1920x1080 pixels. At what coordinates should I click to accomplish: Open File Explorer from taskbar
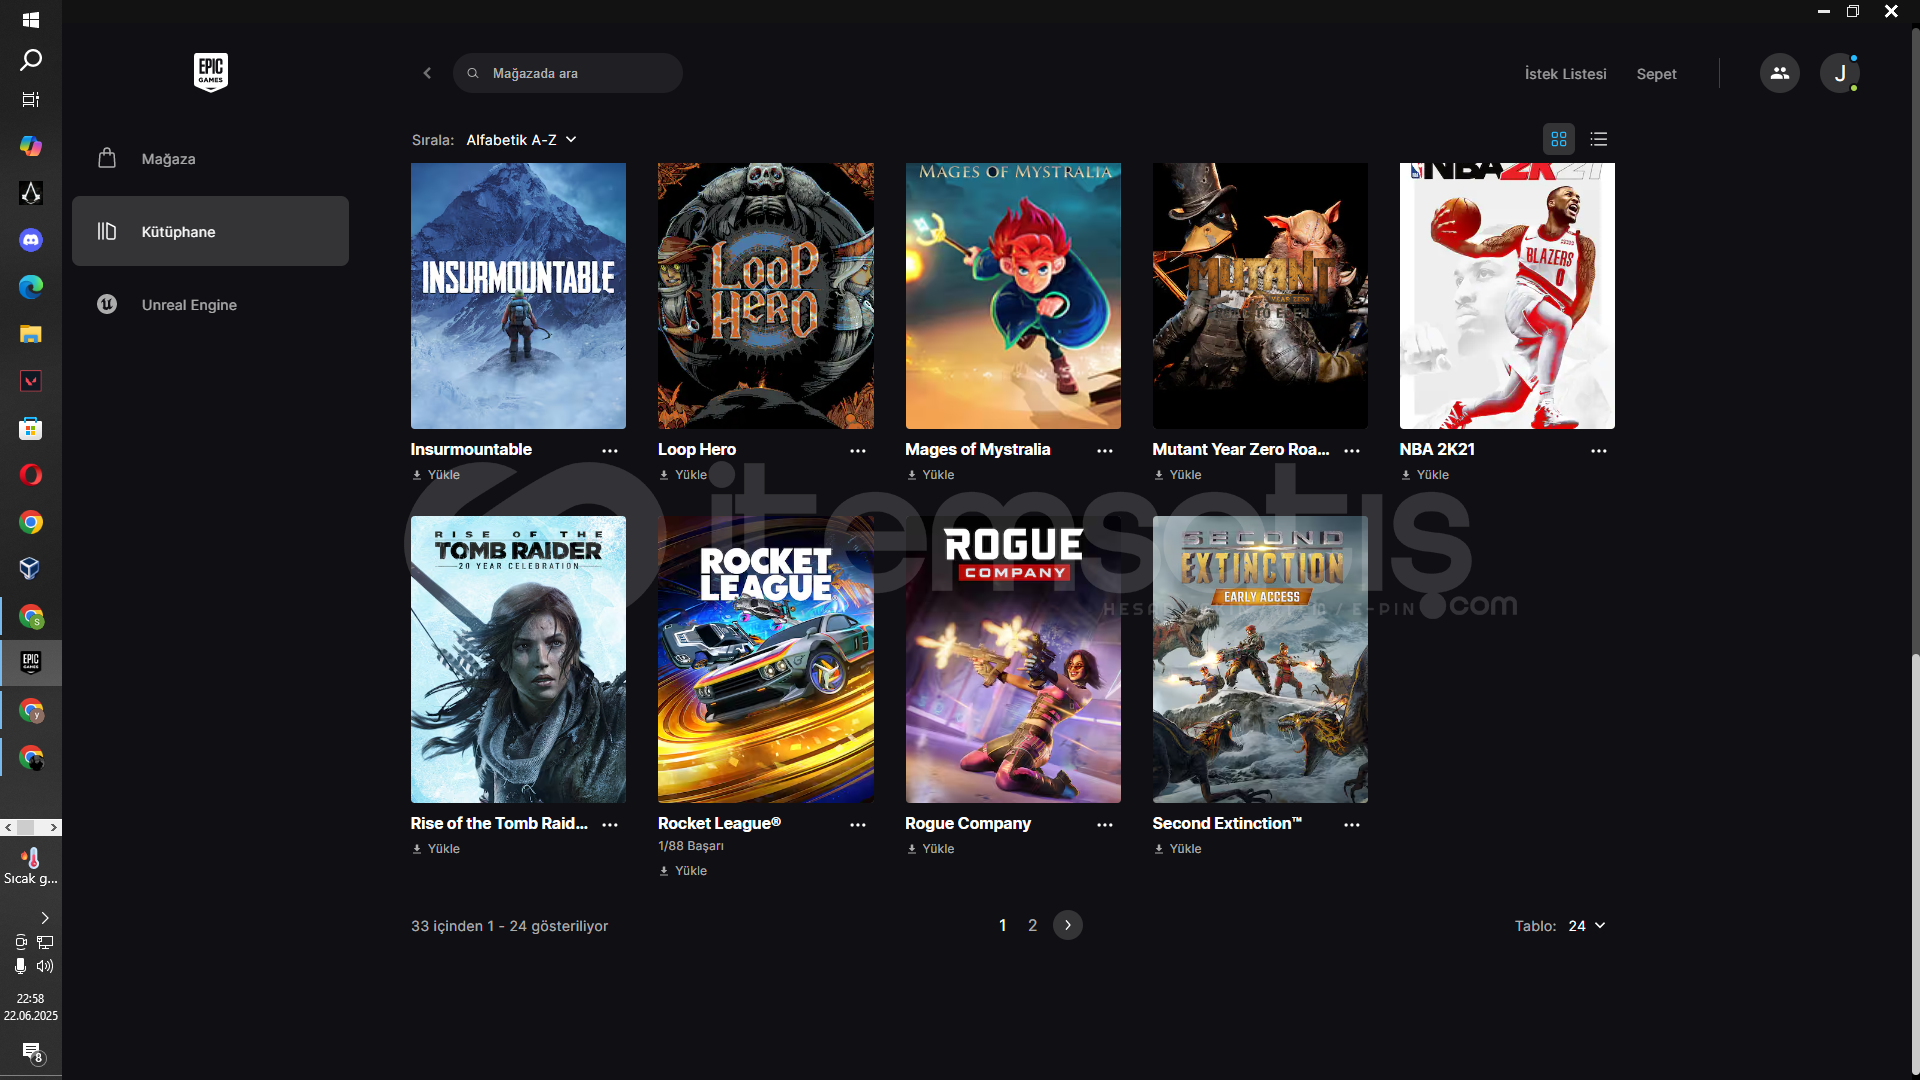pos(31,334)
